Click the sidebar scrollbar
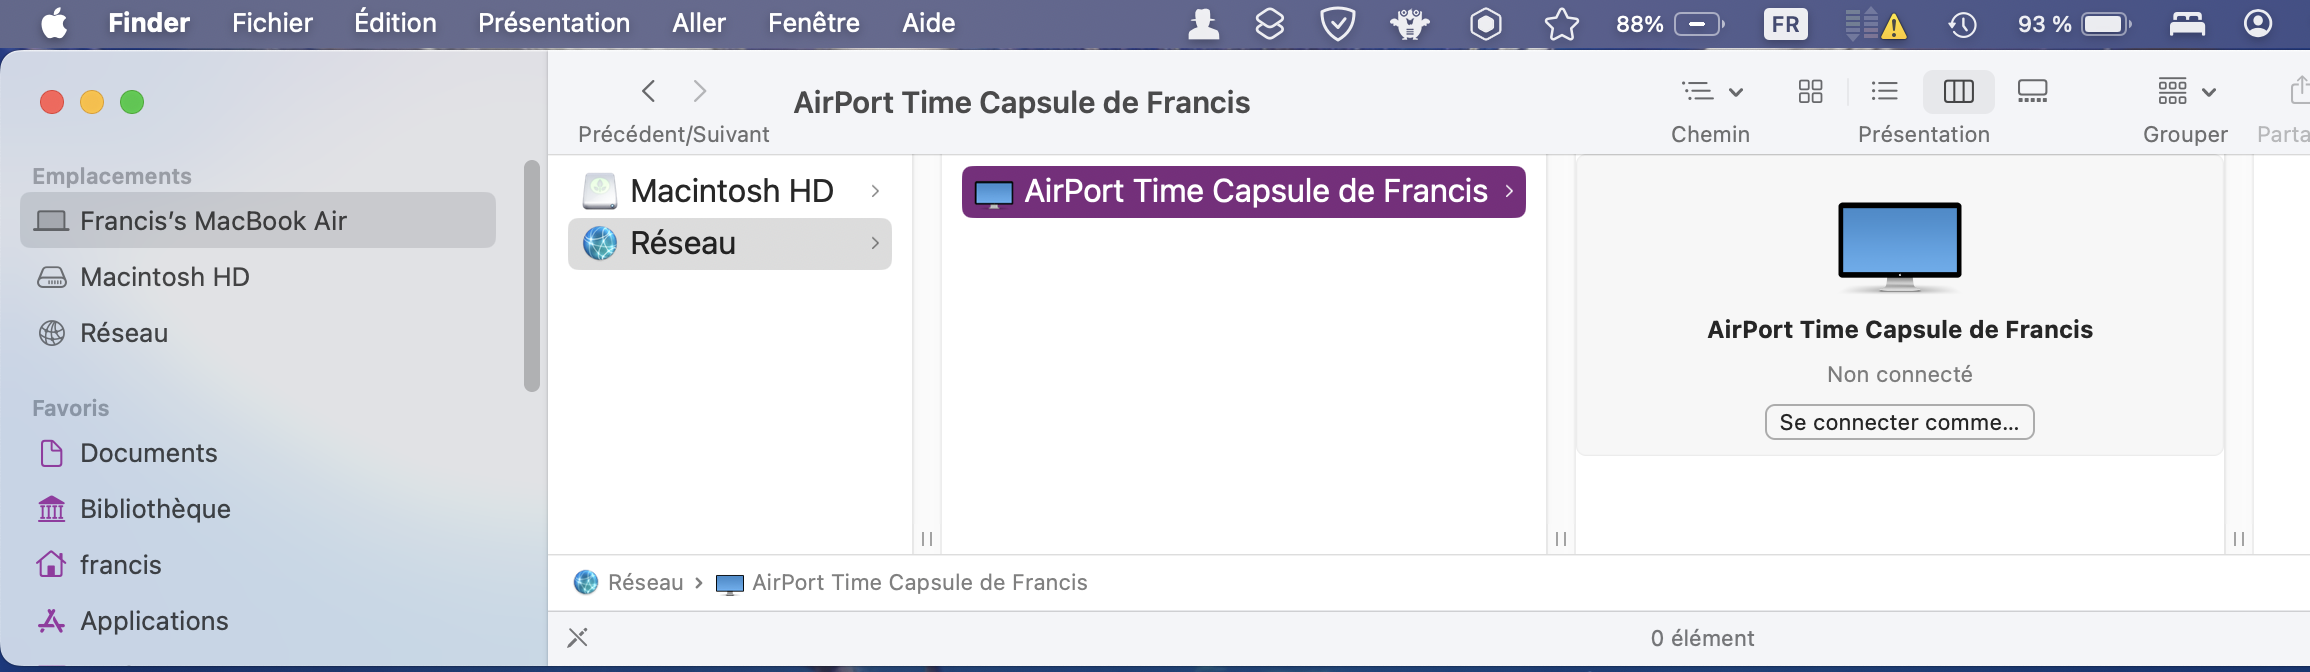2310x672 pixels. click(531, 275)
